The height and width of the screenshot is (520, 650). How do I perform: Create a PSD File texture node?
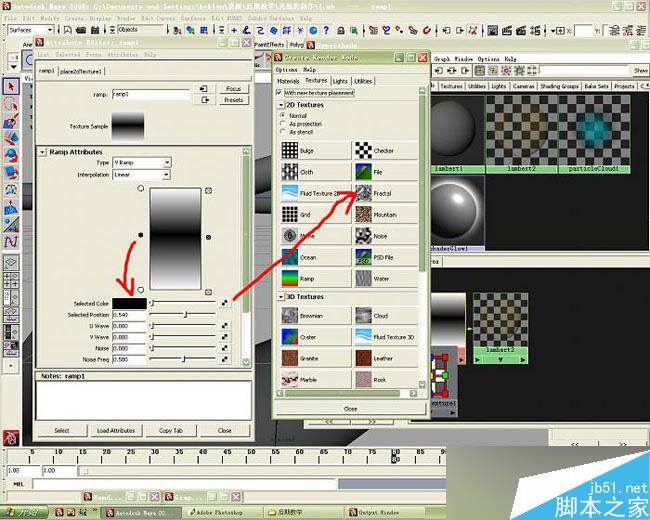tap(386, 258)
